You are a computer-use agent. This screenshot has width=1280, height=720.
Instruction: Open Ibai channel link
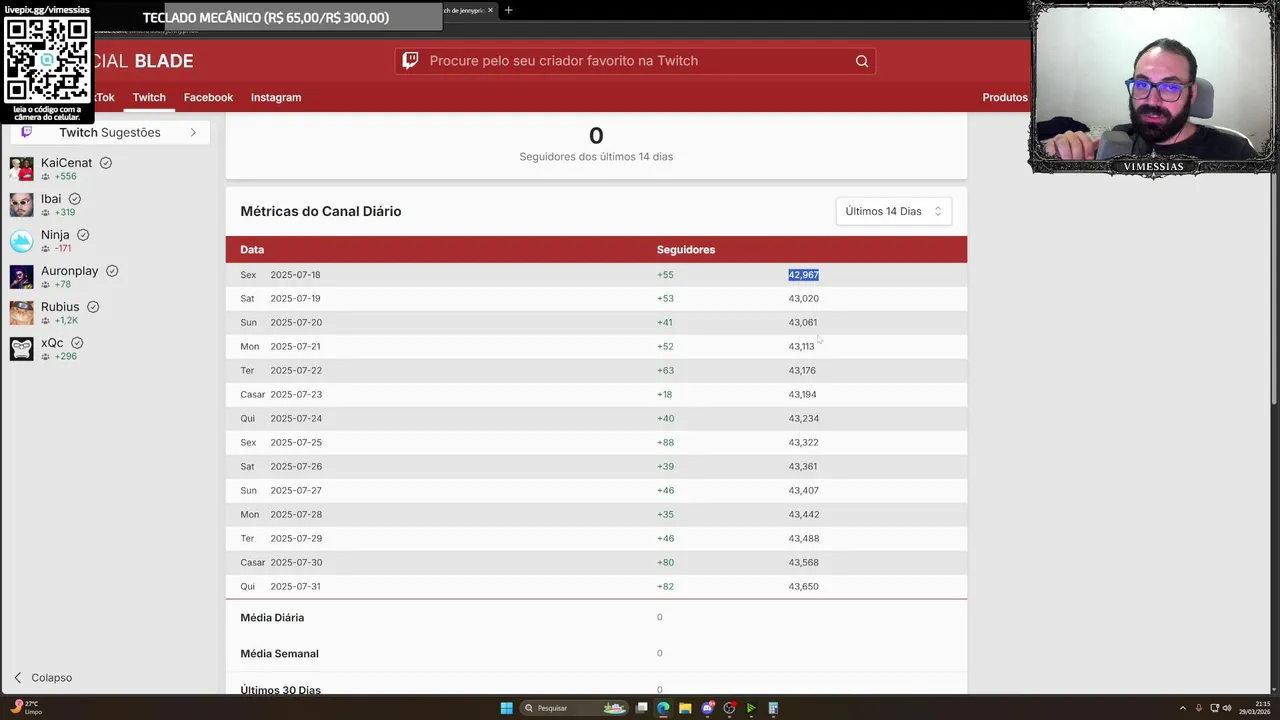51,199
